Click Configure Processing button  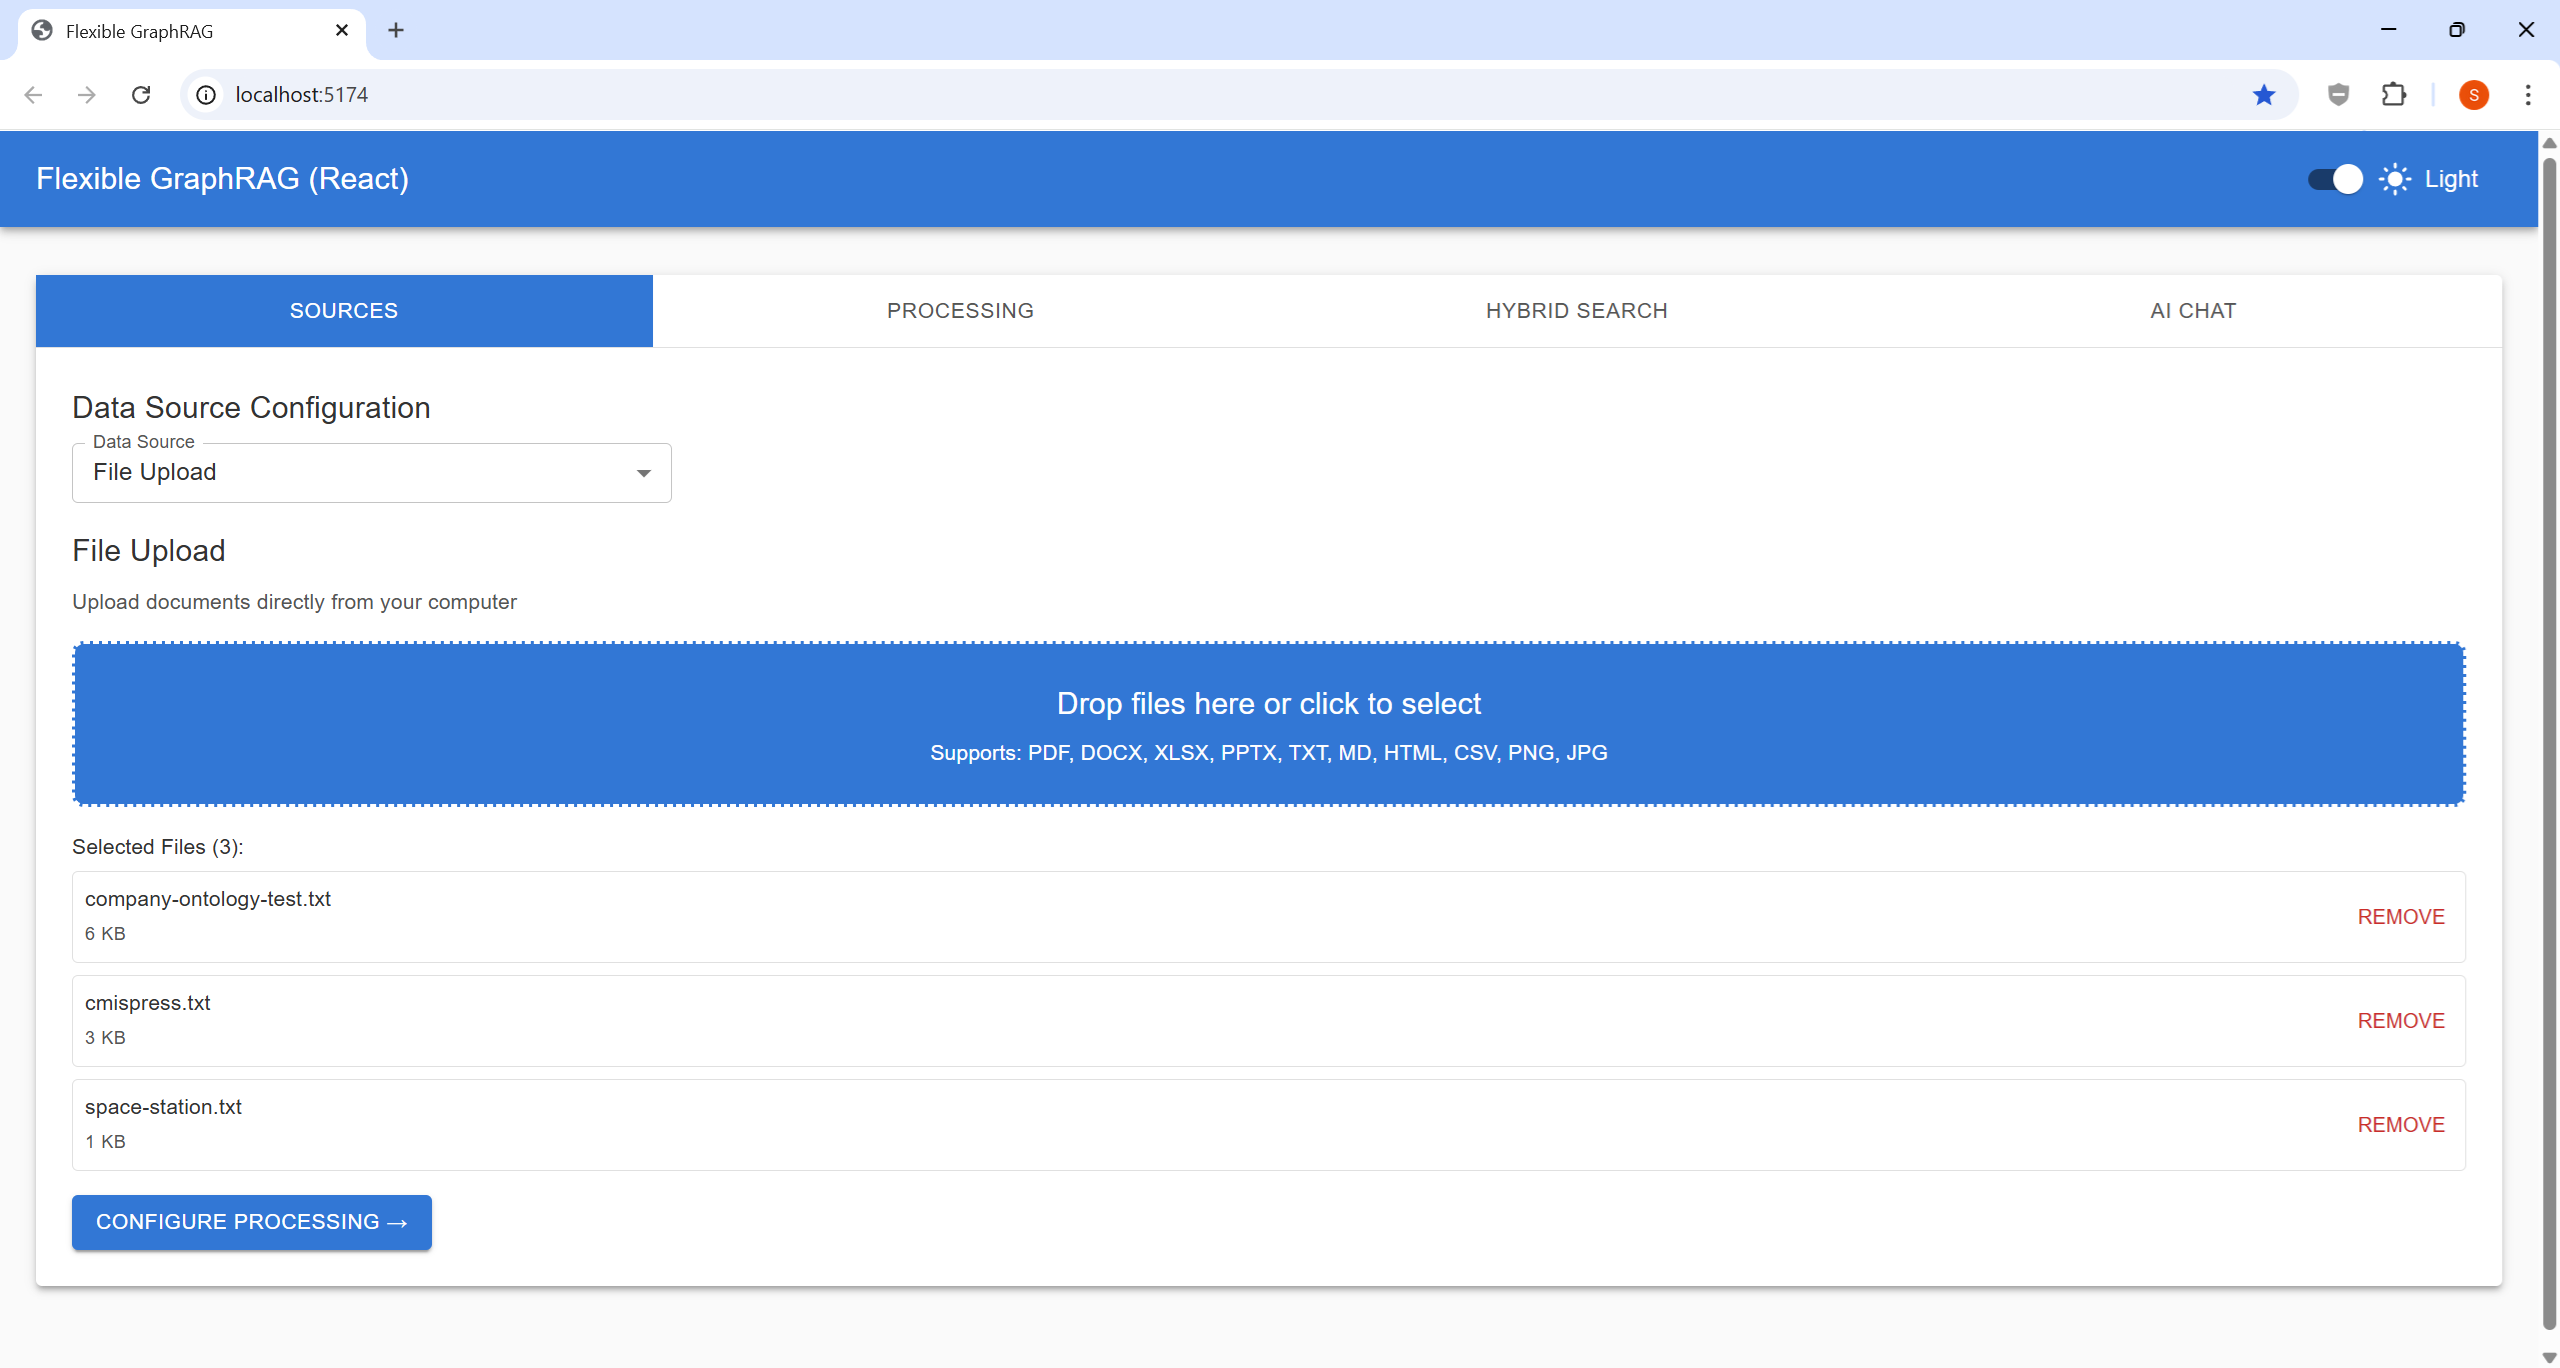click(x=252, y=1222)
